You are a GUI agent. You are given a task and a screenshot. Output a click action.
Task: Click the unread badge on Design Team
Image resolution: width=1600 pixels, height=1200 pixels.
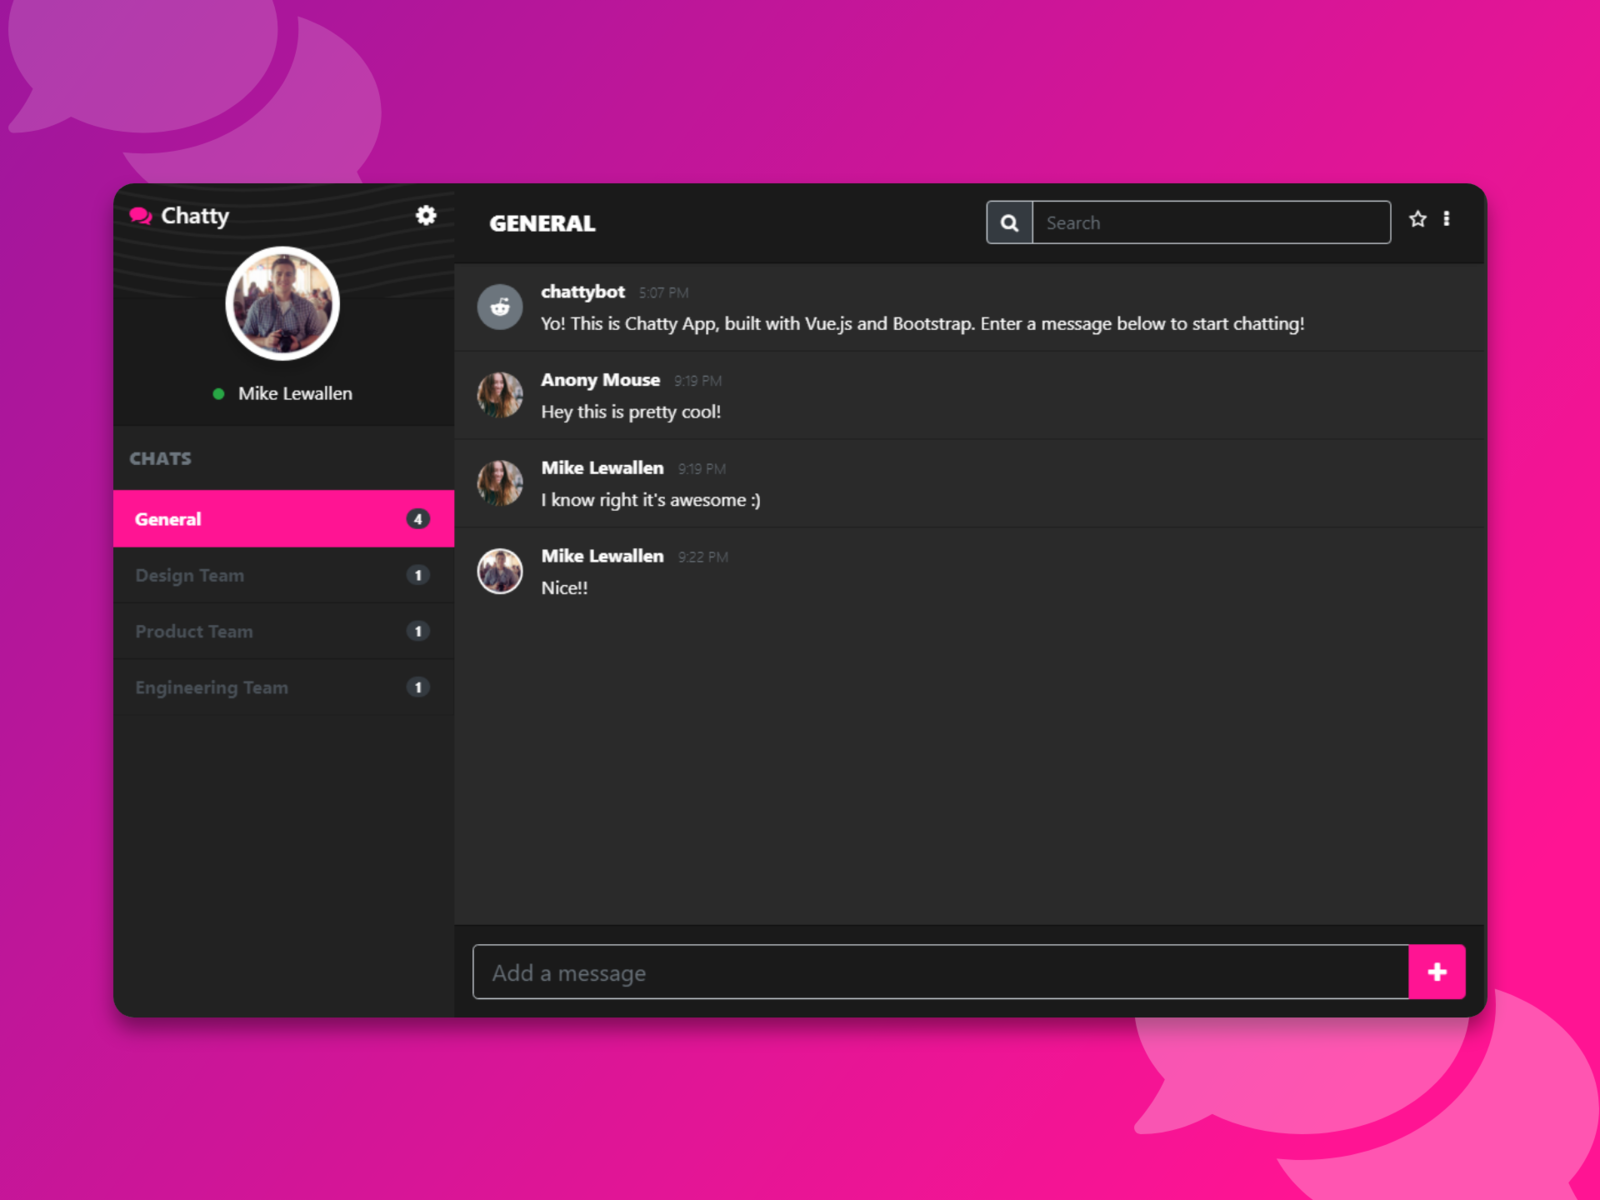(418, 575)
